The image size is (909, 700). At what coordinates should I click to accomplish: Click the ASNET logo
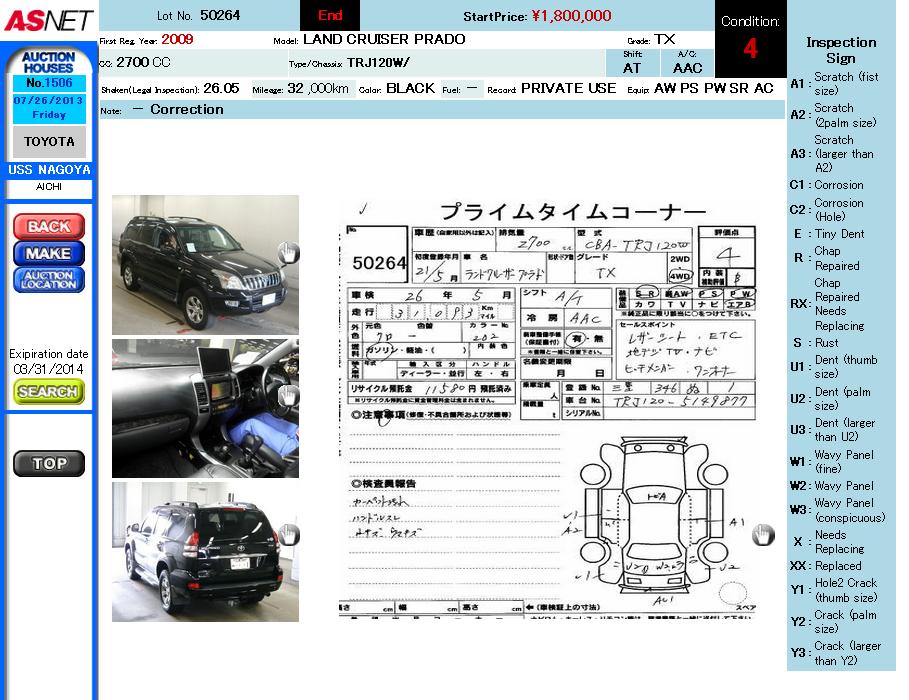click(x=47, y=20)
